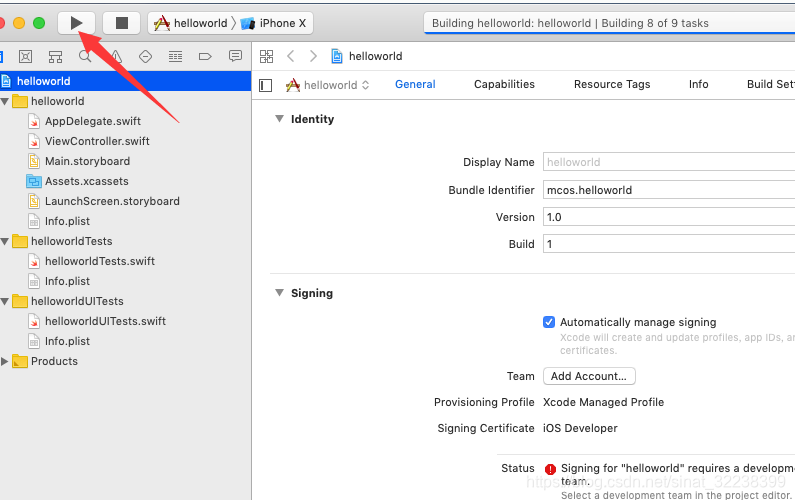Click the Bundle Identifier field
The image size is (795, 500).
(669, 190)
